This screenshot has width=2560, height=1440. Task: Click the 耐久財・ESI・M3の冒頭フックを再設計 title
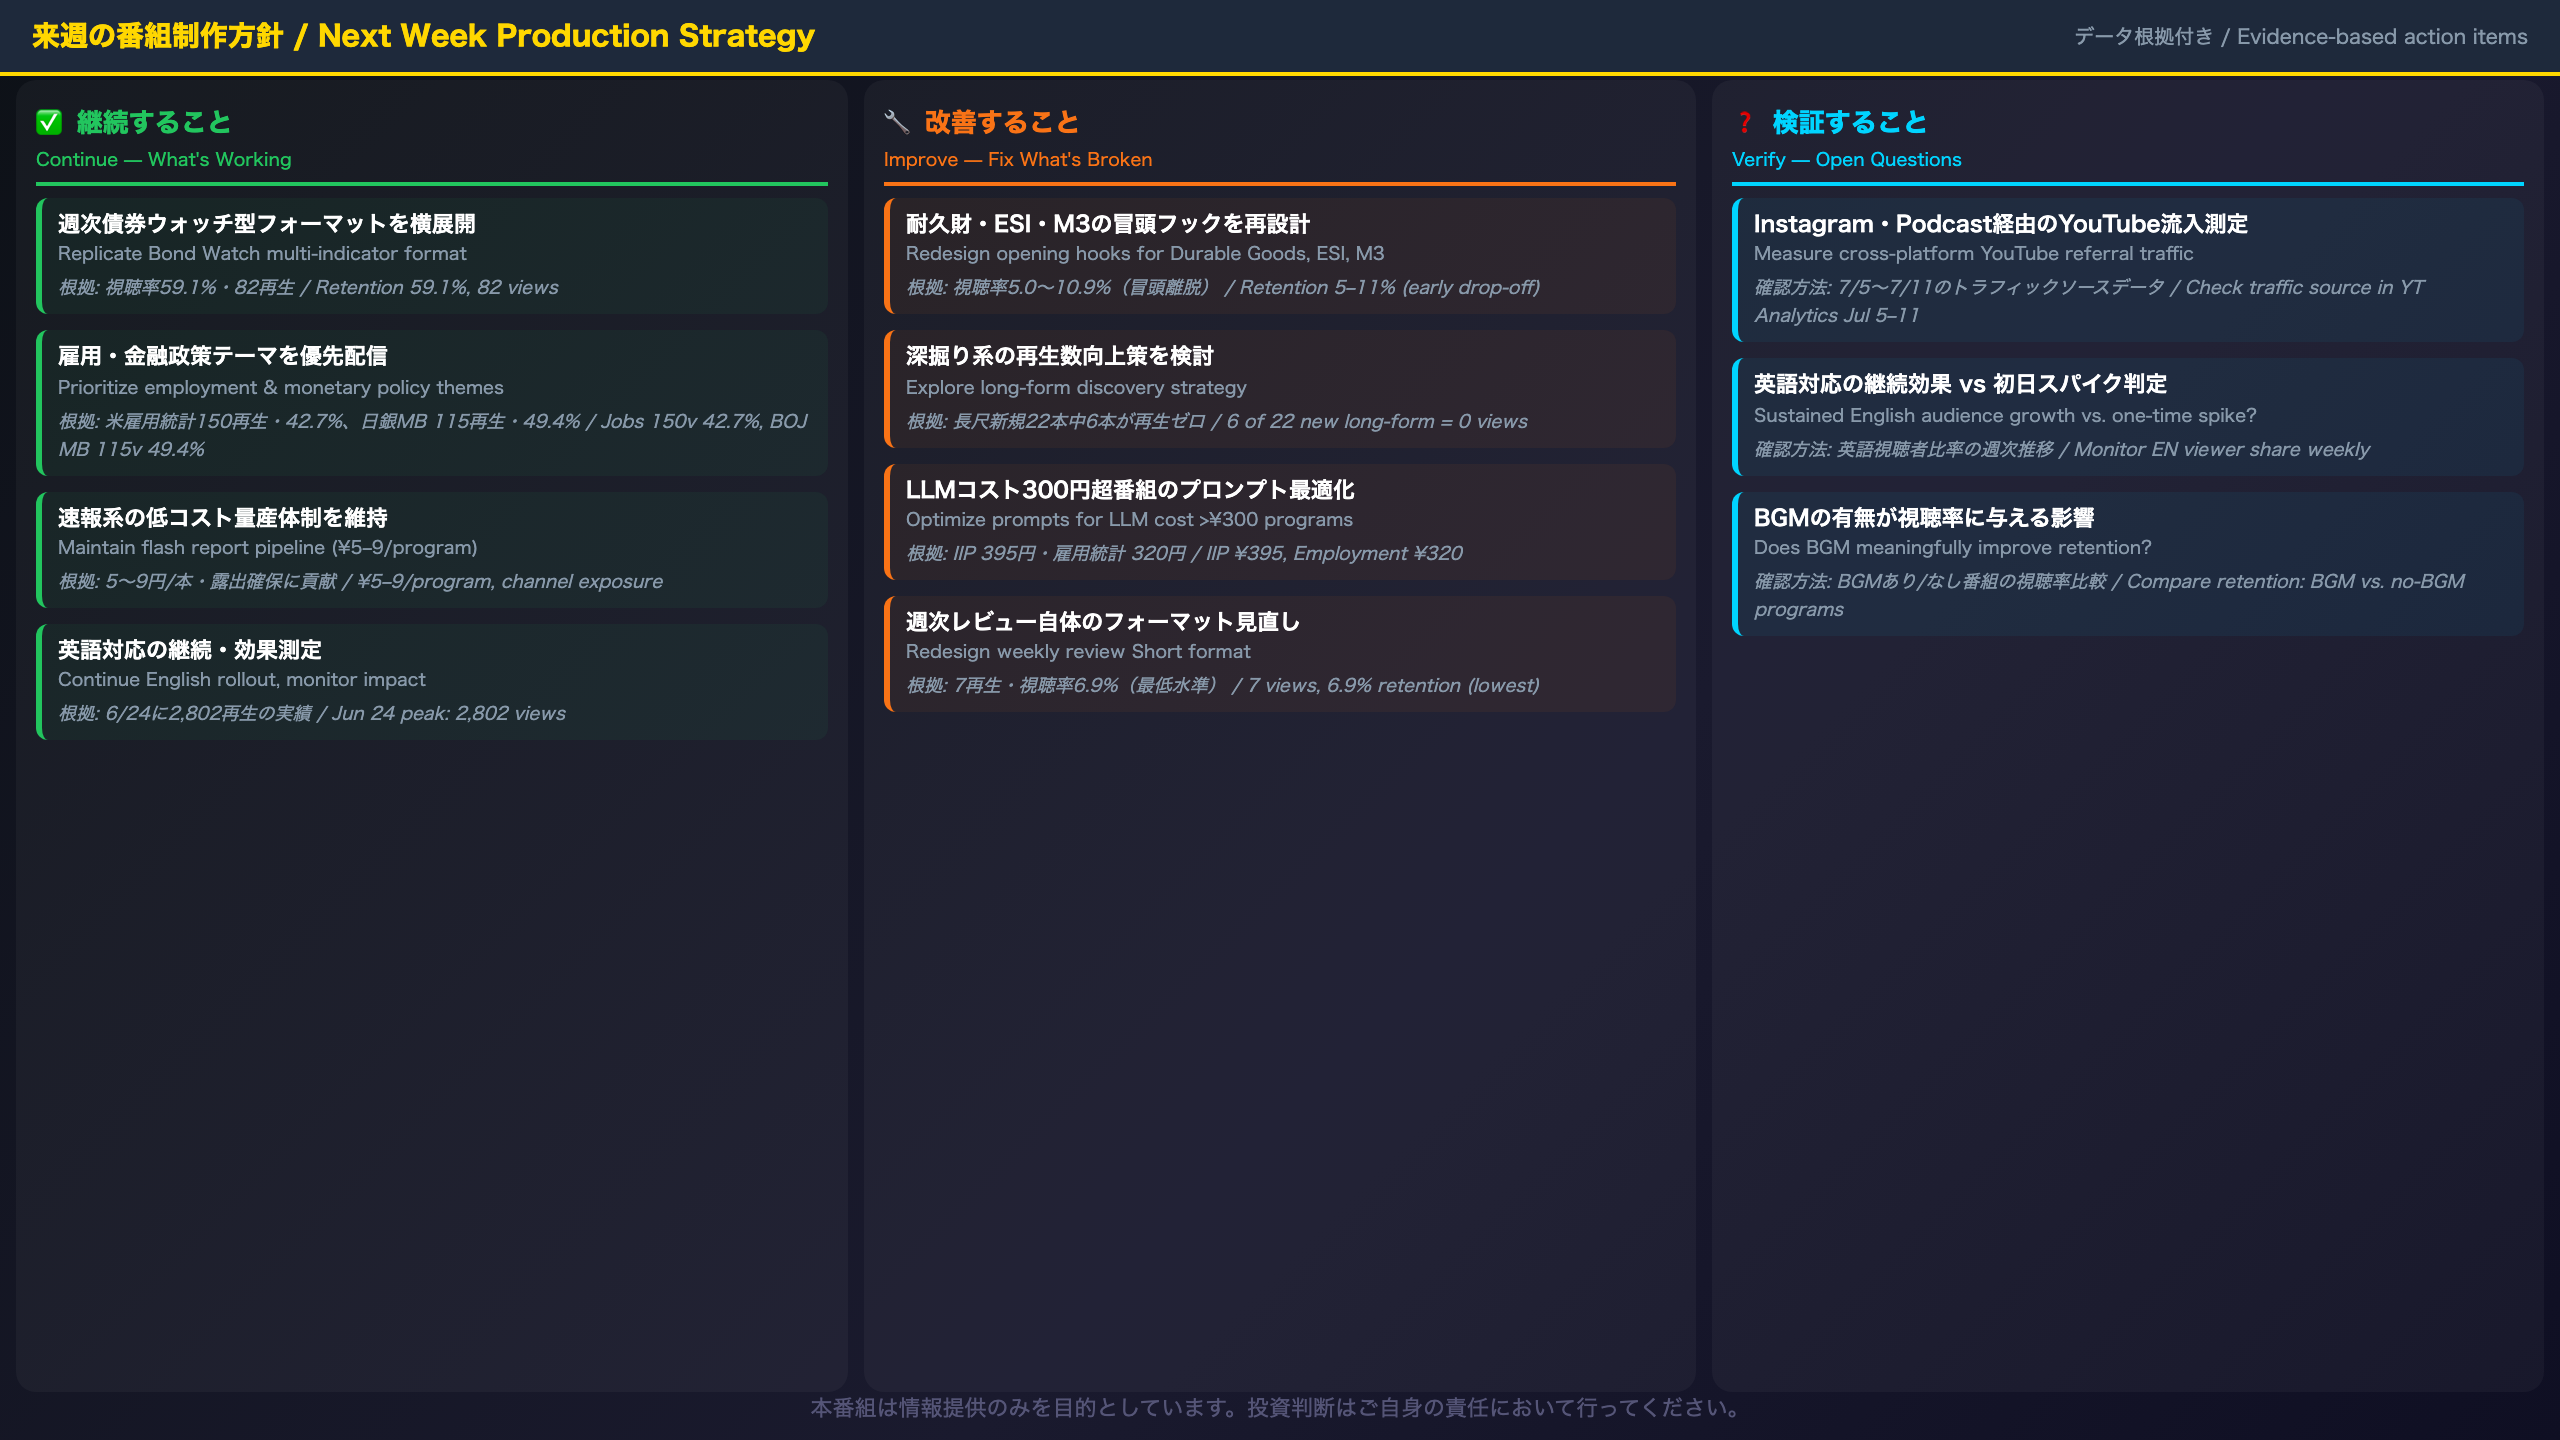point(1108,224)
